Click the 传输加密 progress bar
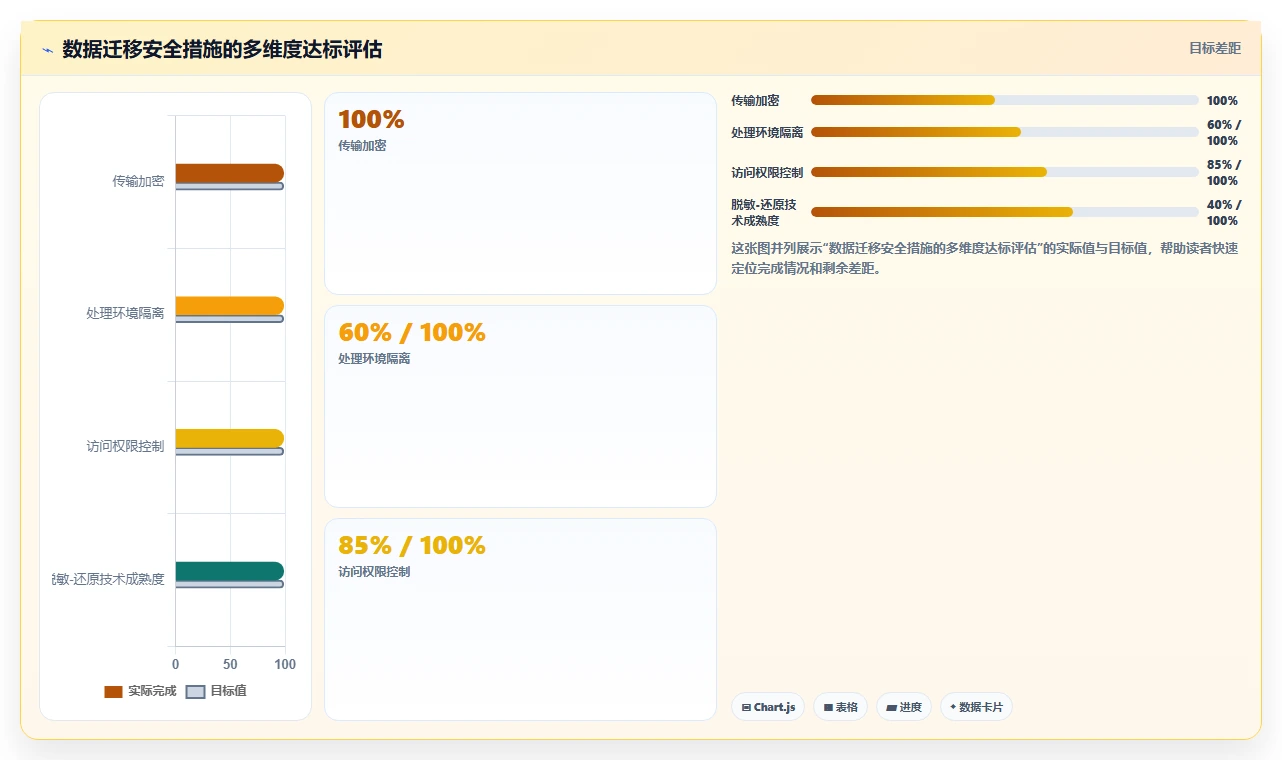This screenshot has height=760, width=1282. coord(1005,100)
